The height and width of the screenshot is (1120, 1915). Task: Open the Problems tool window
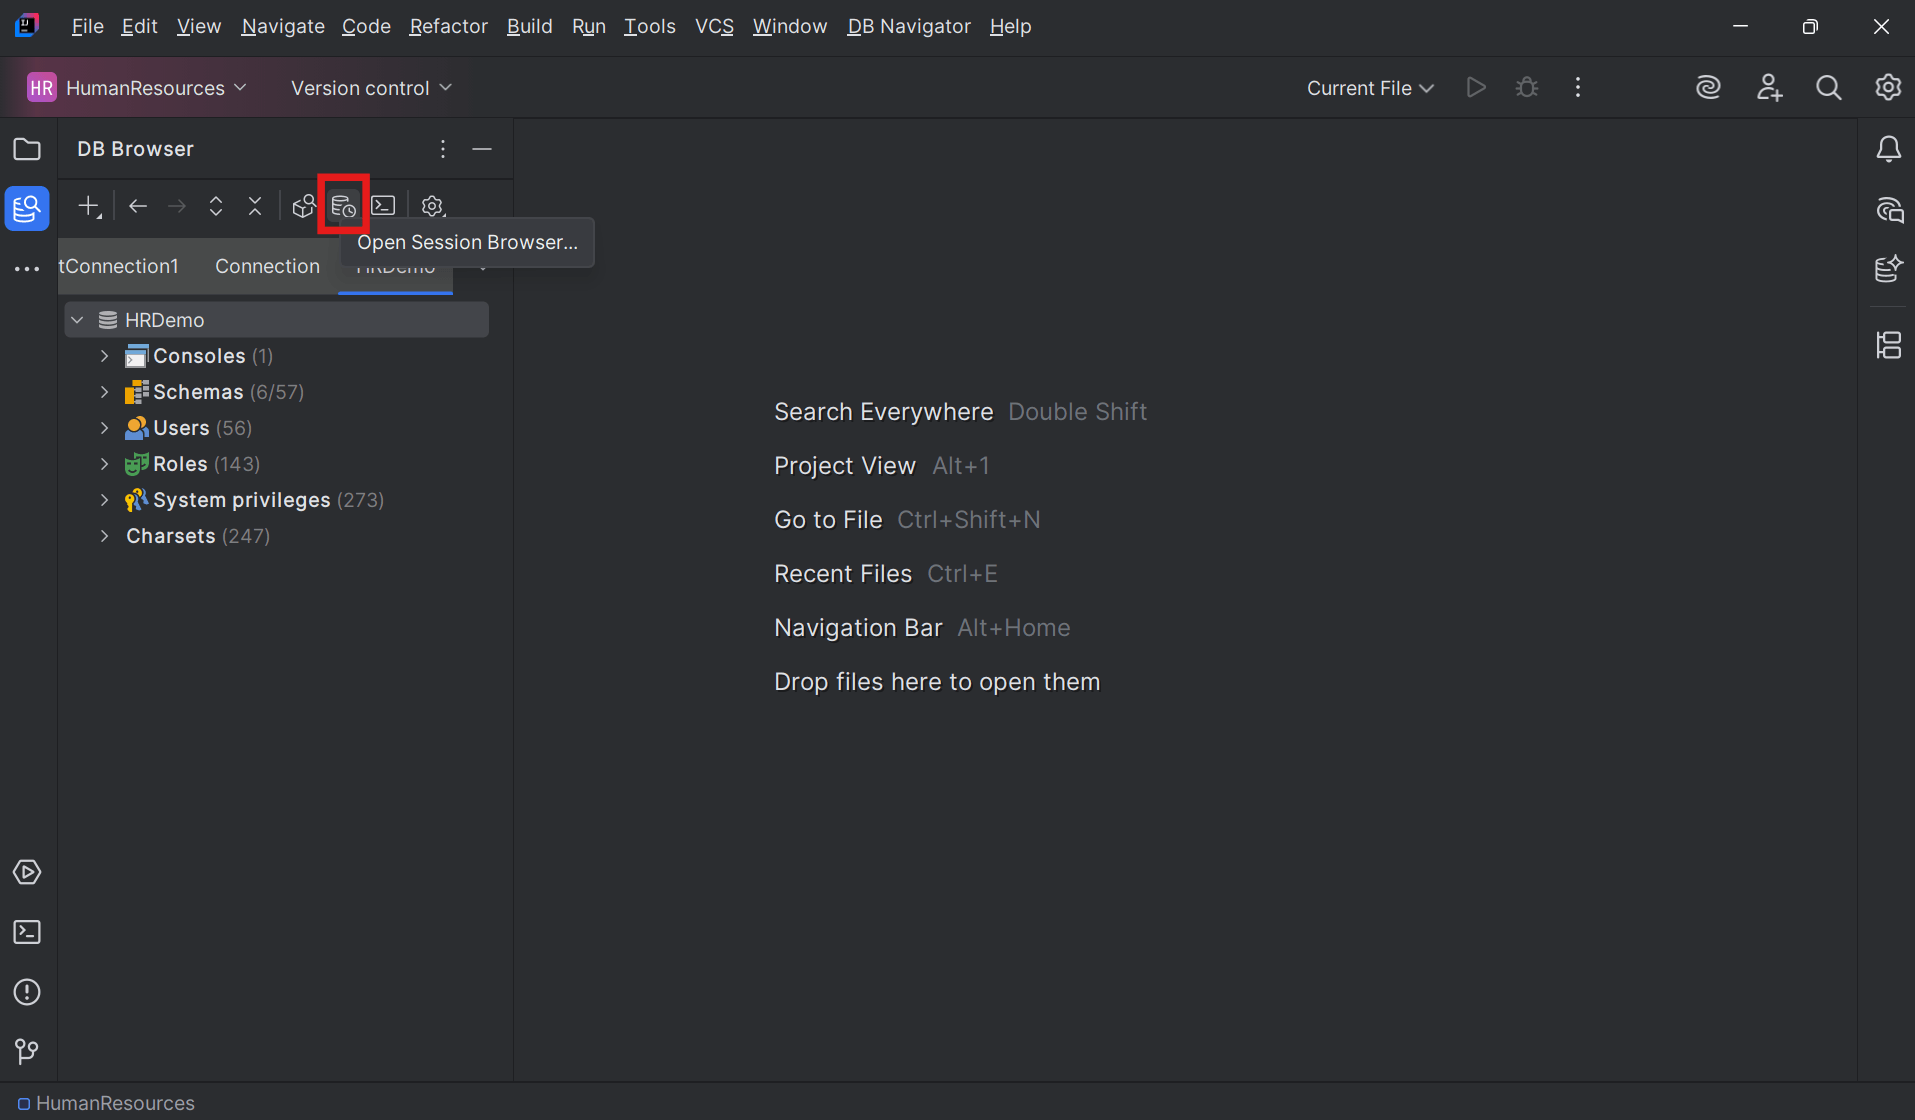coord(27,992)
